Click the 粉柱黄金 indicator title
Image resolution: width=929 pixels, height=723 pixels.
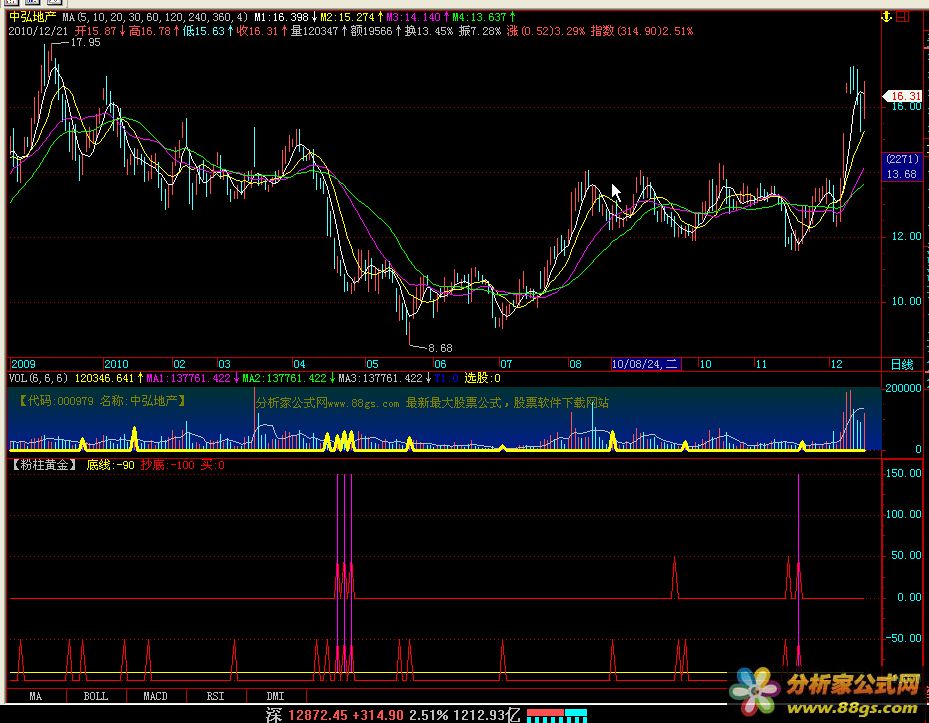[x=44, y=465]
